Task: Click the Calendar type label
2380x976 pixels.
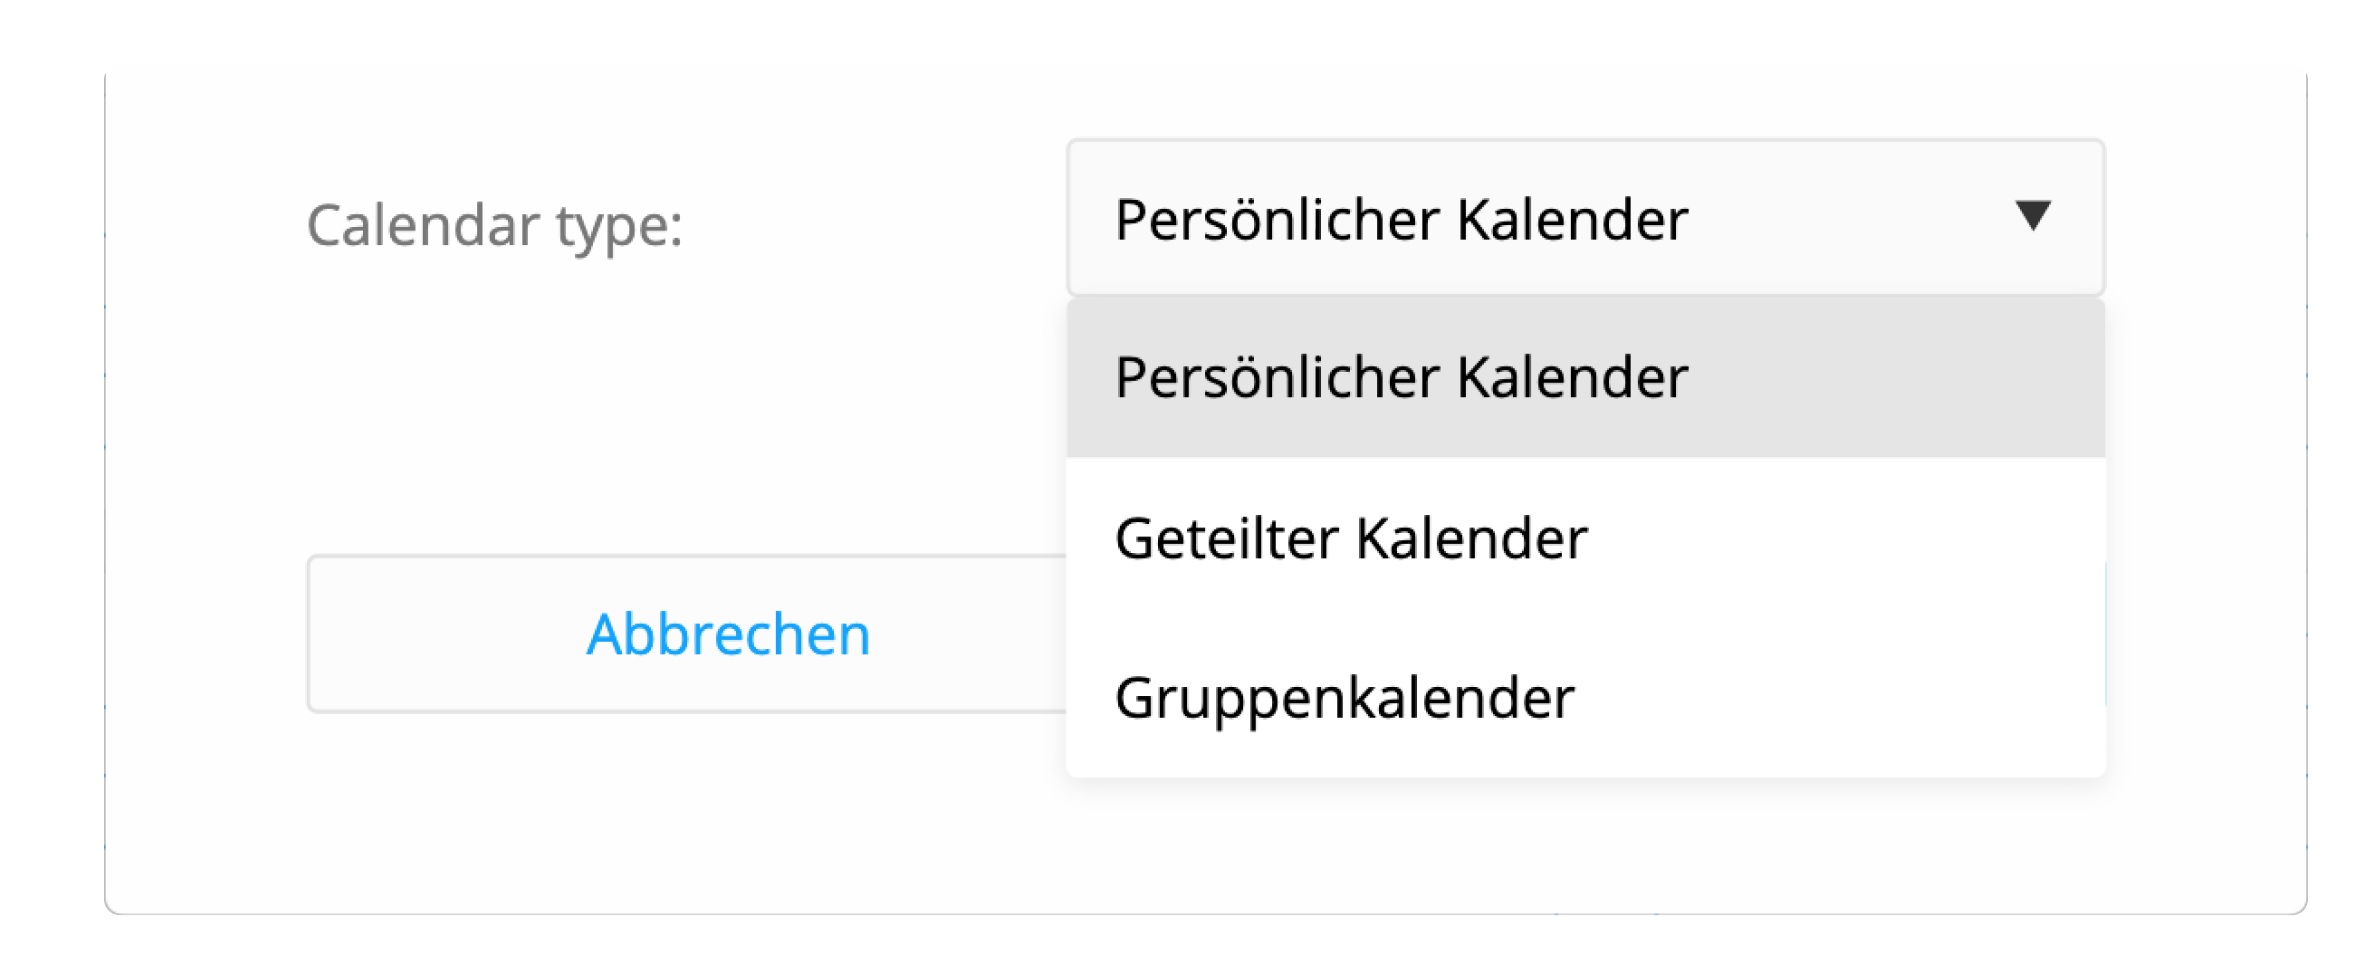Action: tap(495, 226)
